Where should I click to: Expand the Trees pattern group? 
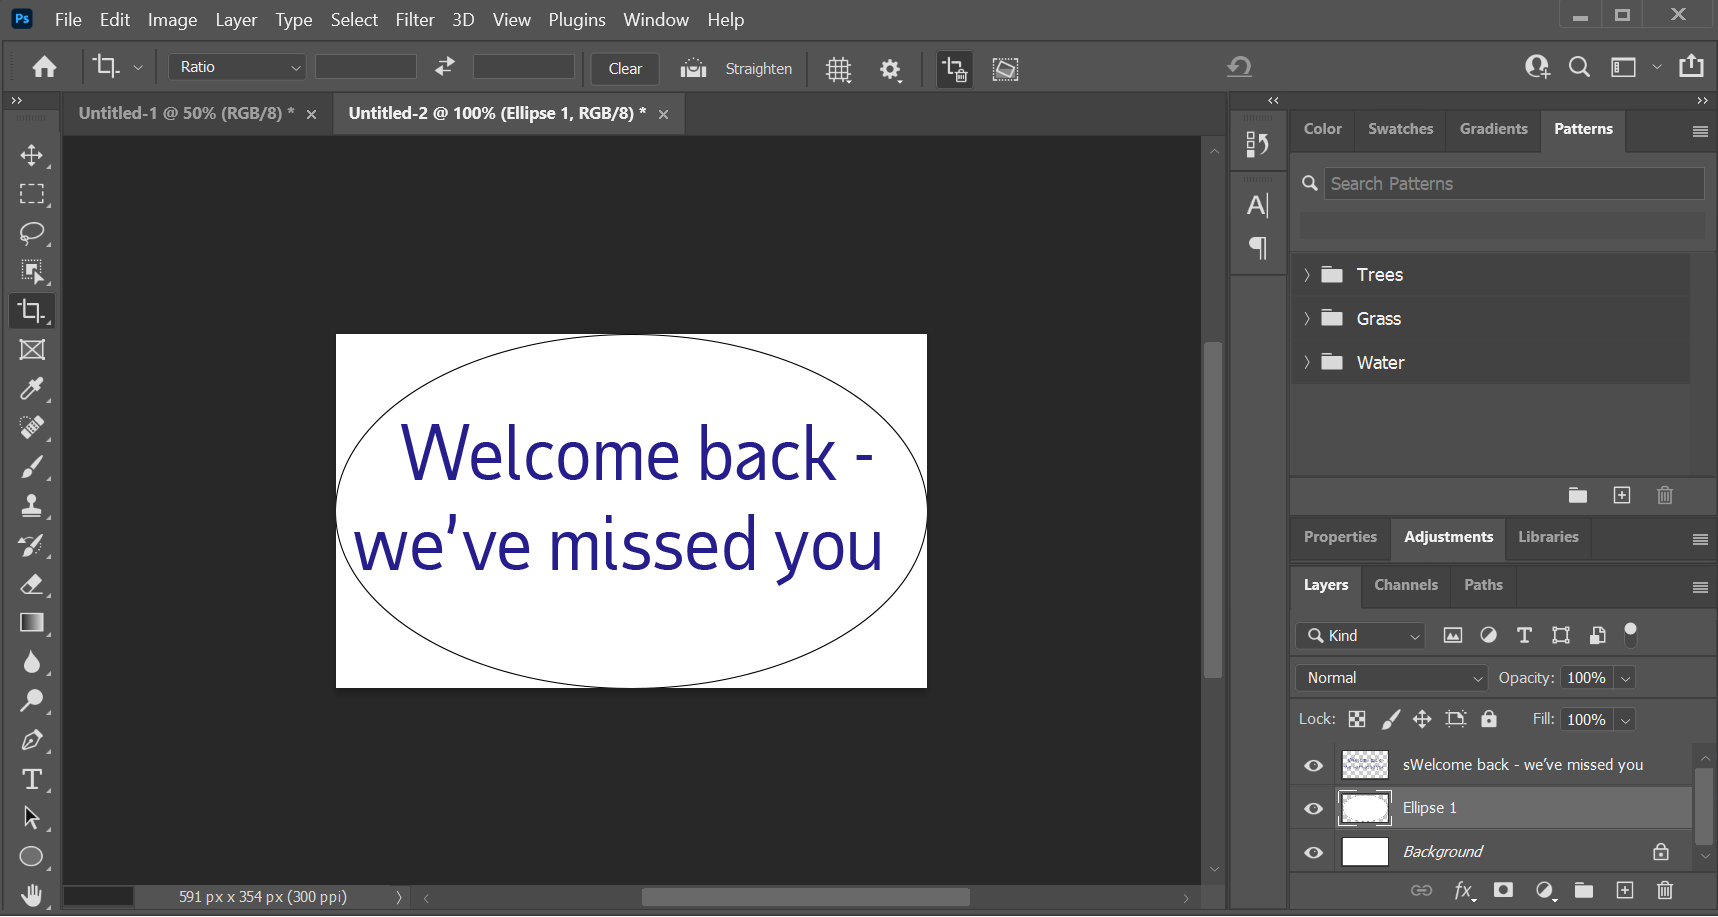pos(1308,274)
